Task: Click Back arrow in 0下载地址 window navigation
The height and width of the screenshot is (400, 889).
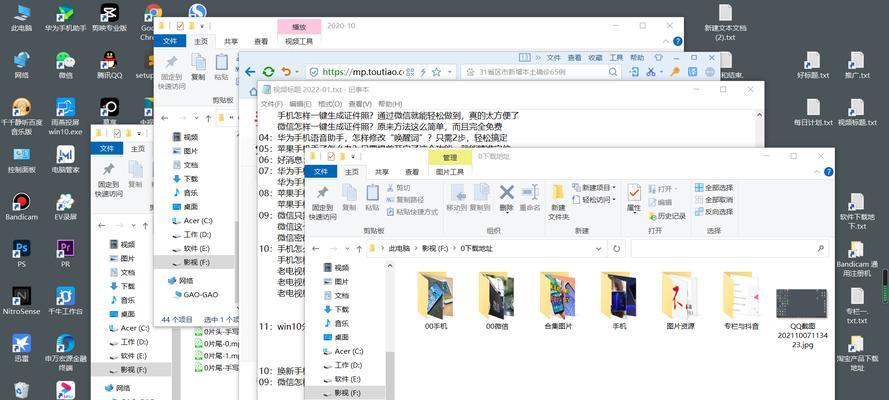Action: pos(316,249)
